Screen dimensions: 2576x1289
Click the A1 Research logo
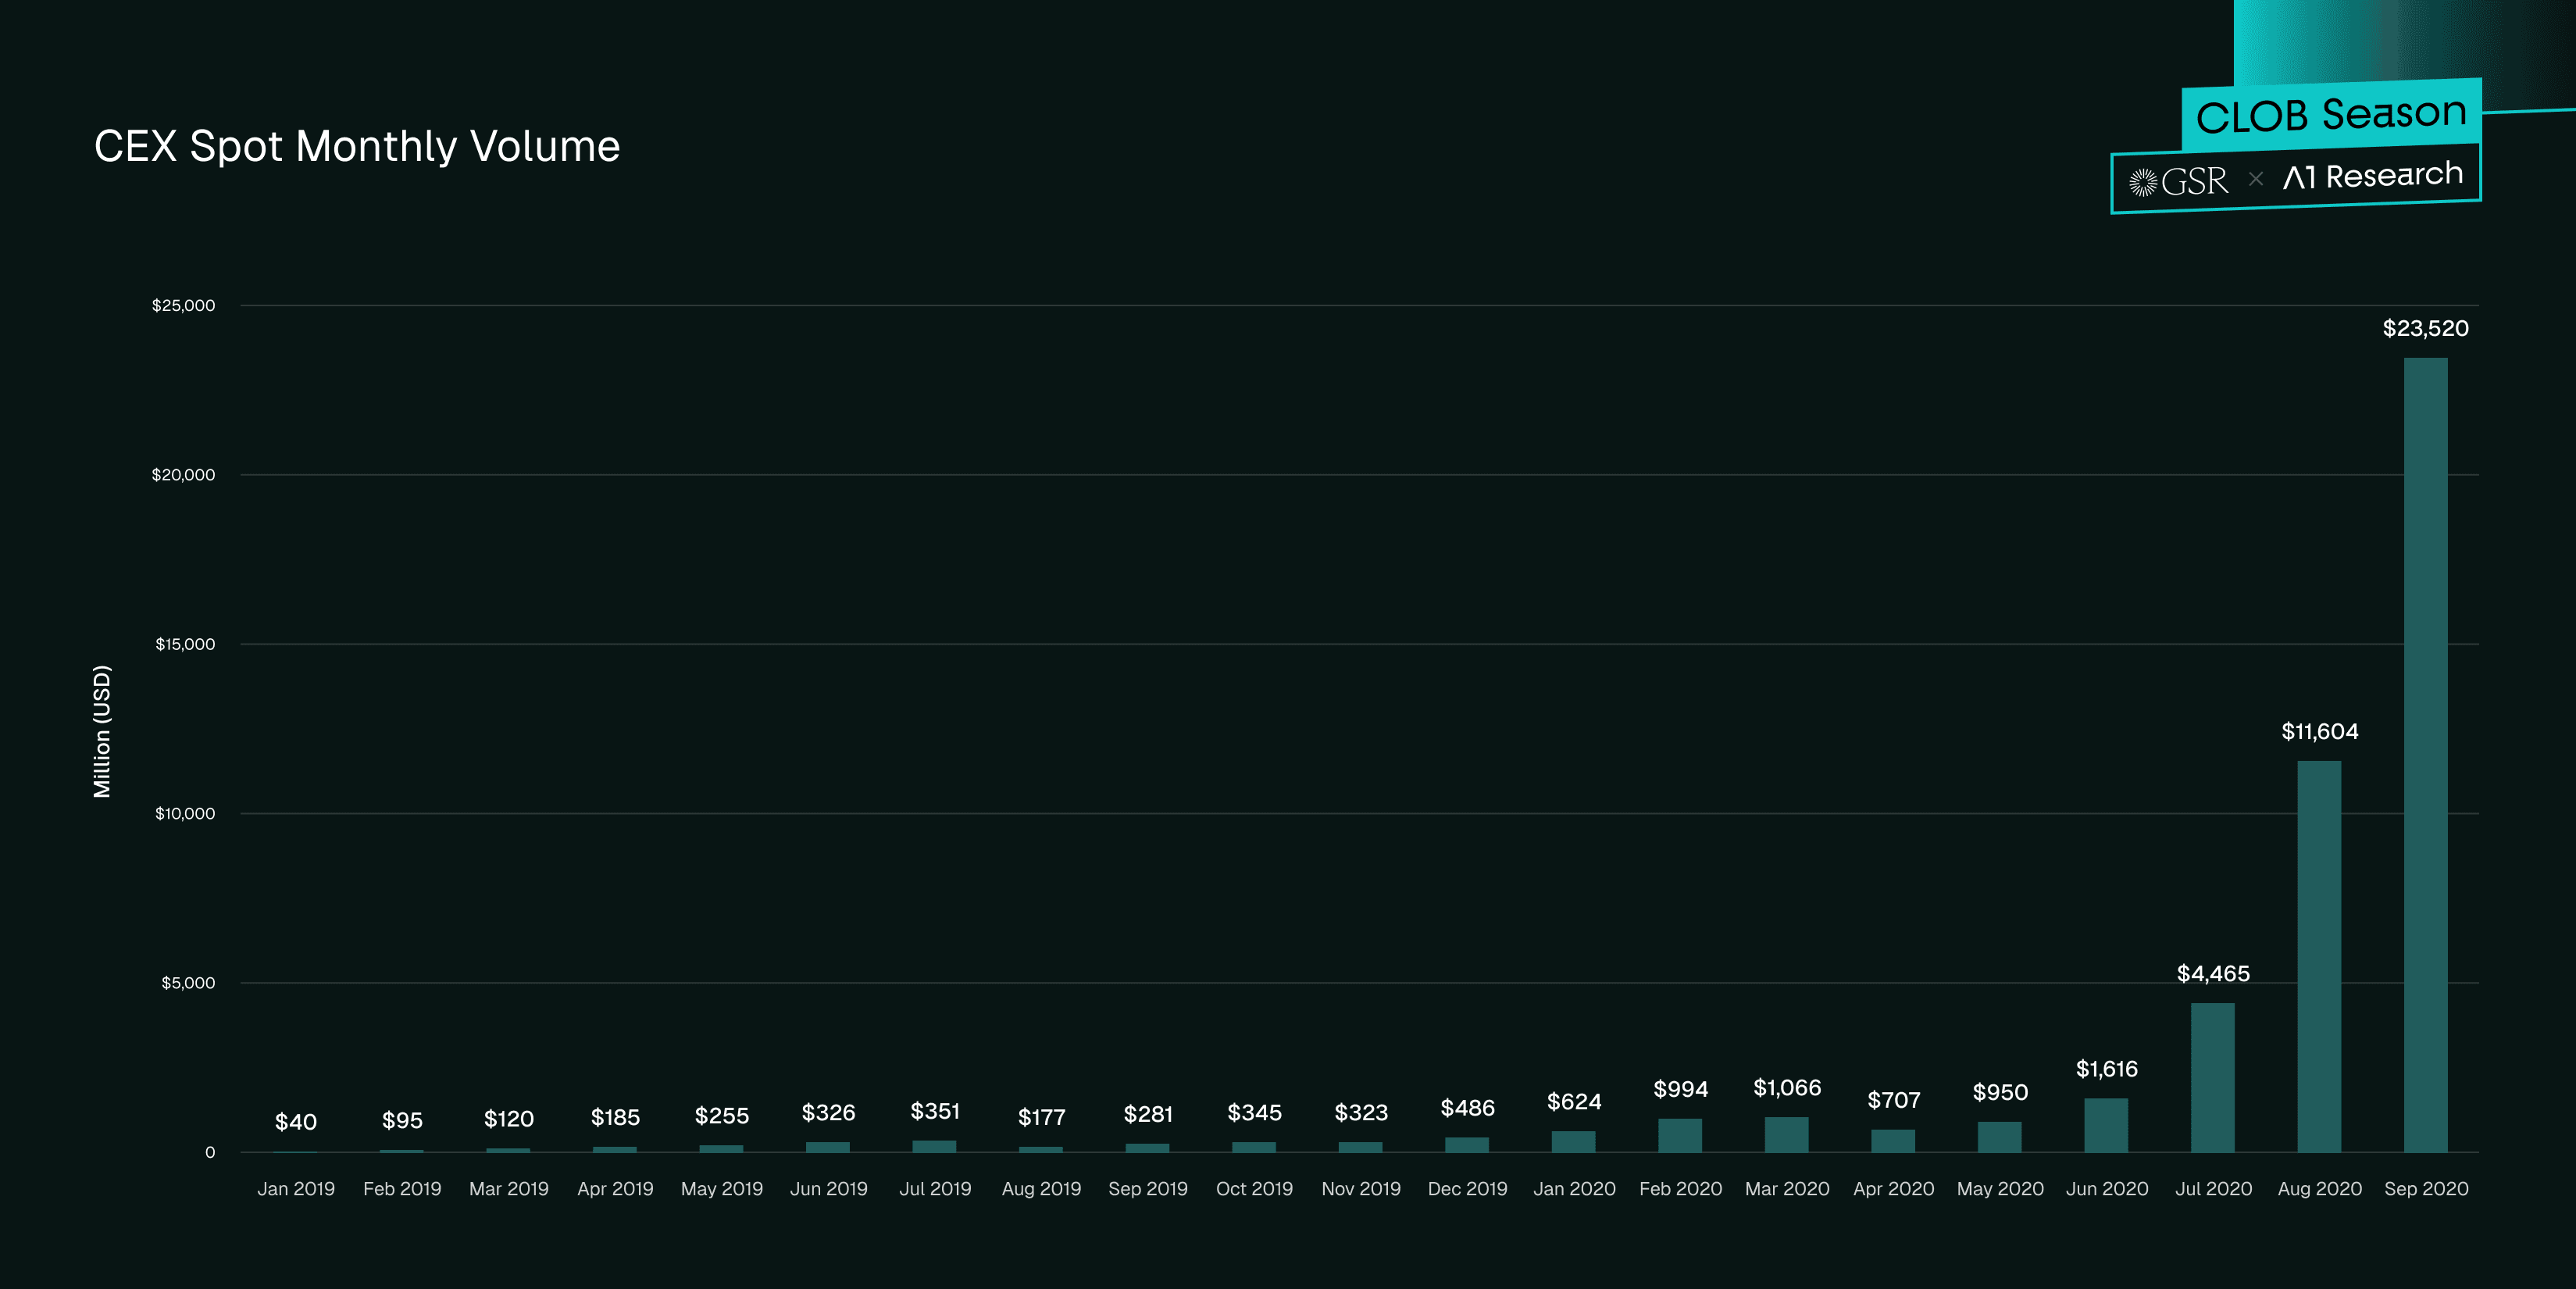[x=2372, y=176]
